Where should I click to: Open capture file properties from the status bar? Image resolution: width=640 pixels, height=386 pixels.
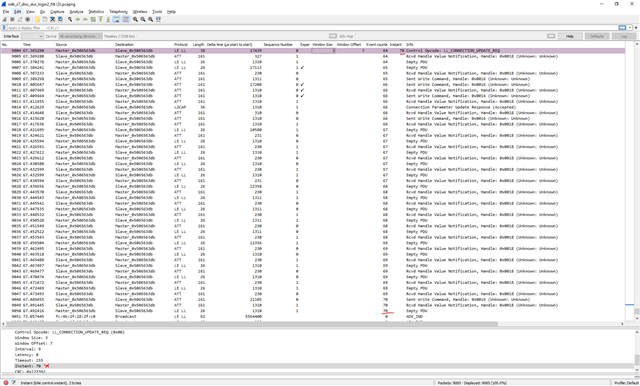click(13, 383)
